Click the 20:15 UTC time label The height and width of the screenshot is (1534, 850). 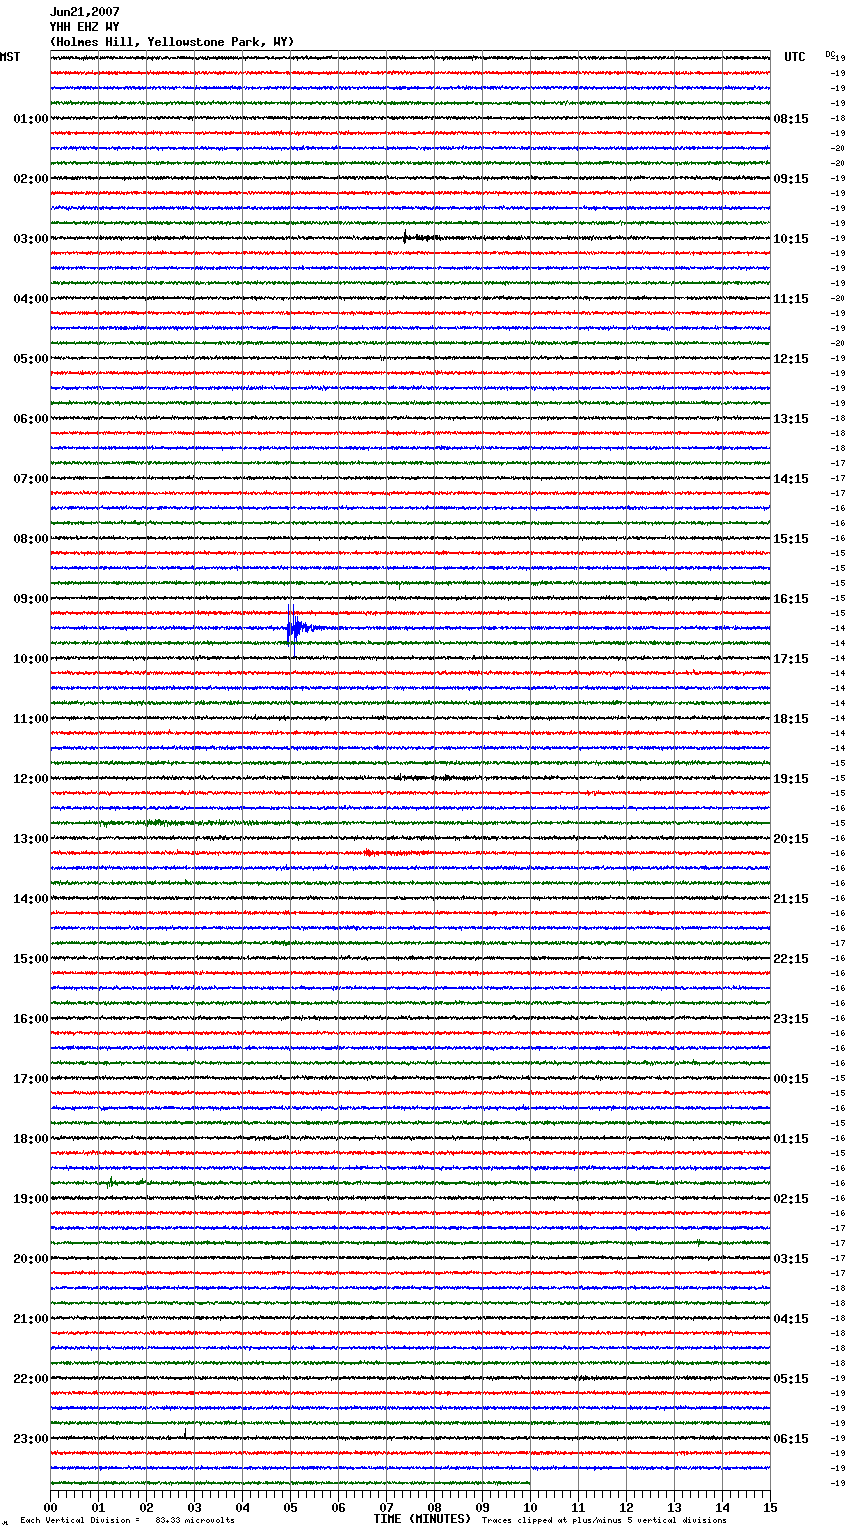point(791,839)
